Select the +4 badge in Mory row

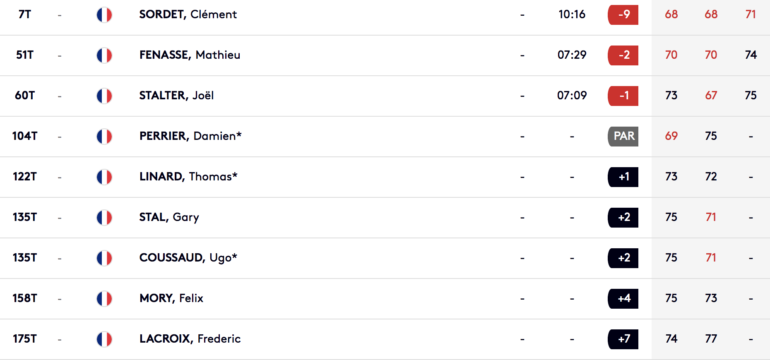coord(623,298)
